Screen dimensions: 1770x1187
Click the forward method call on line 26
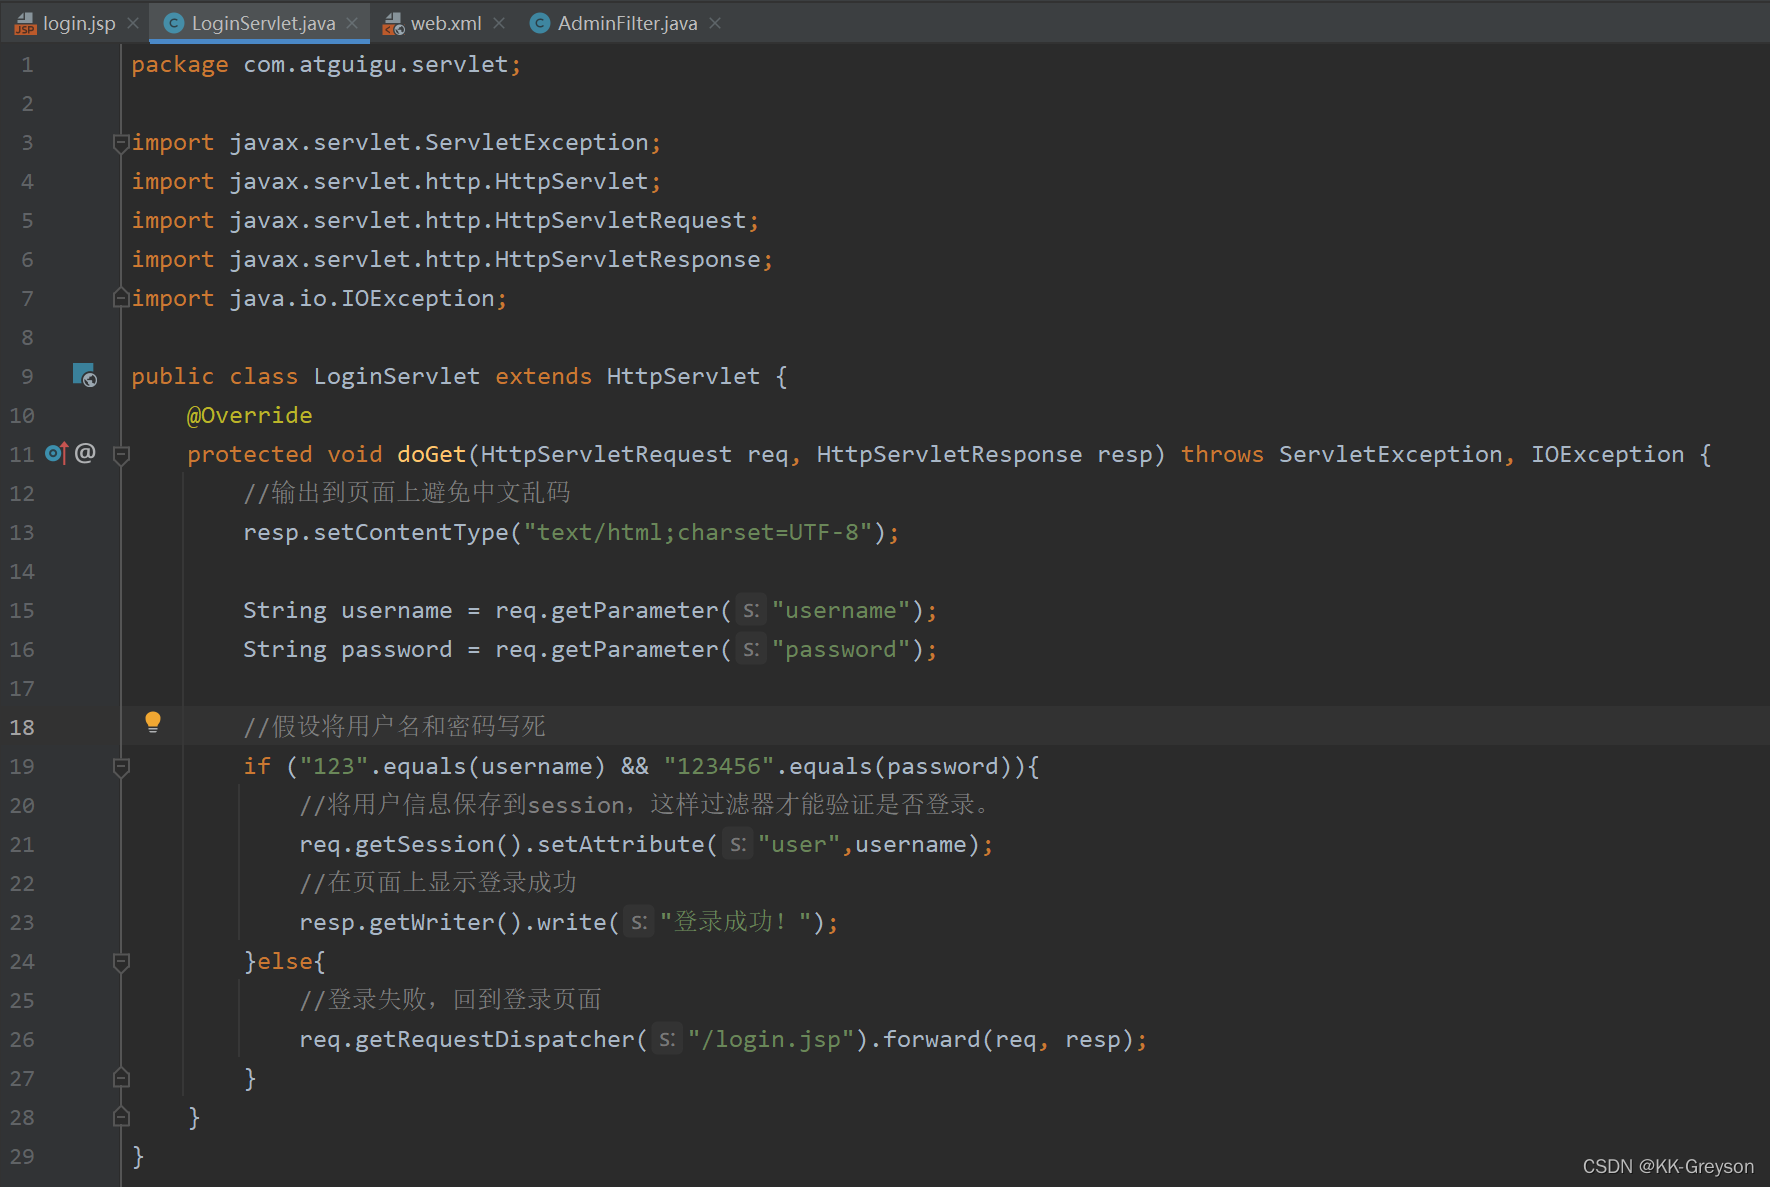point(931,1039)
